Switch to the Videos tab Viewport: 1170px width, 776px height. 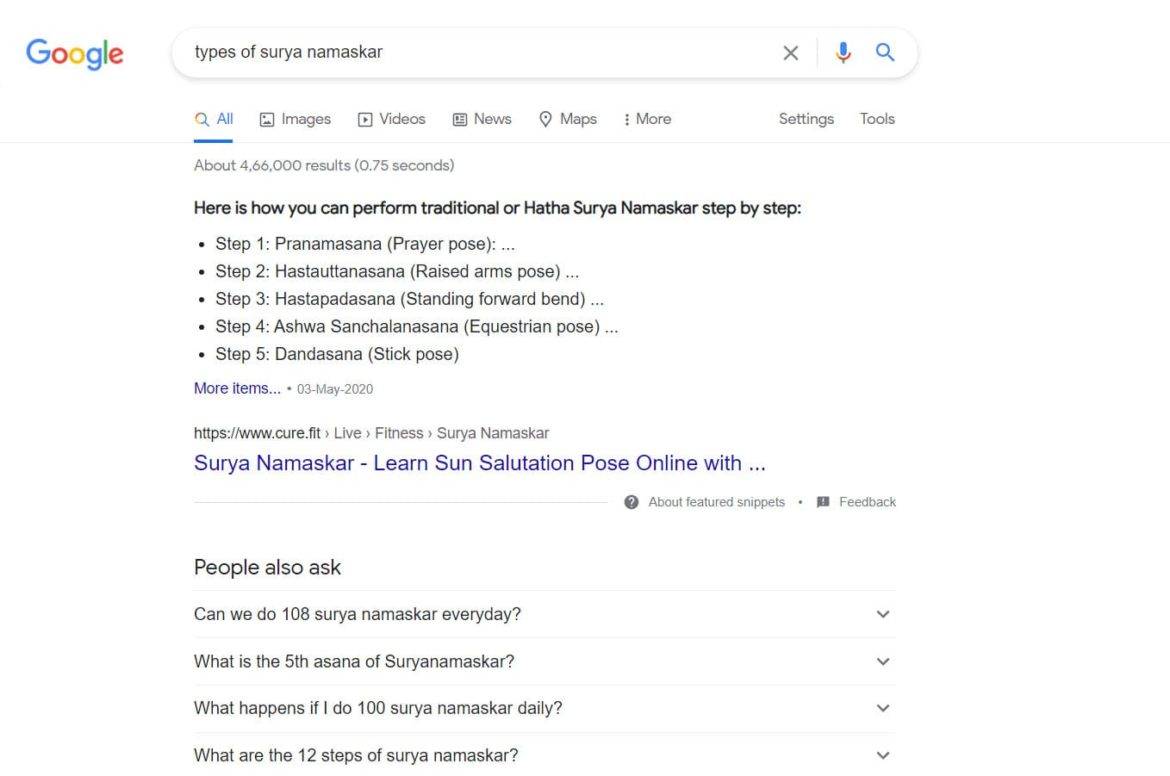coord(392,119)
